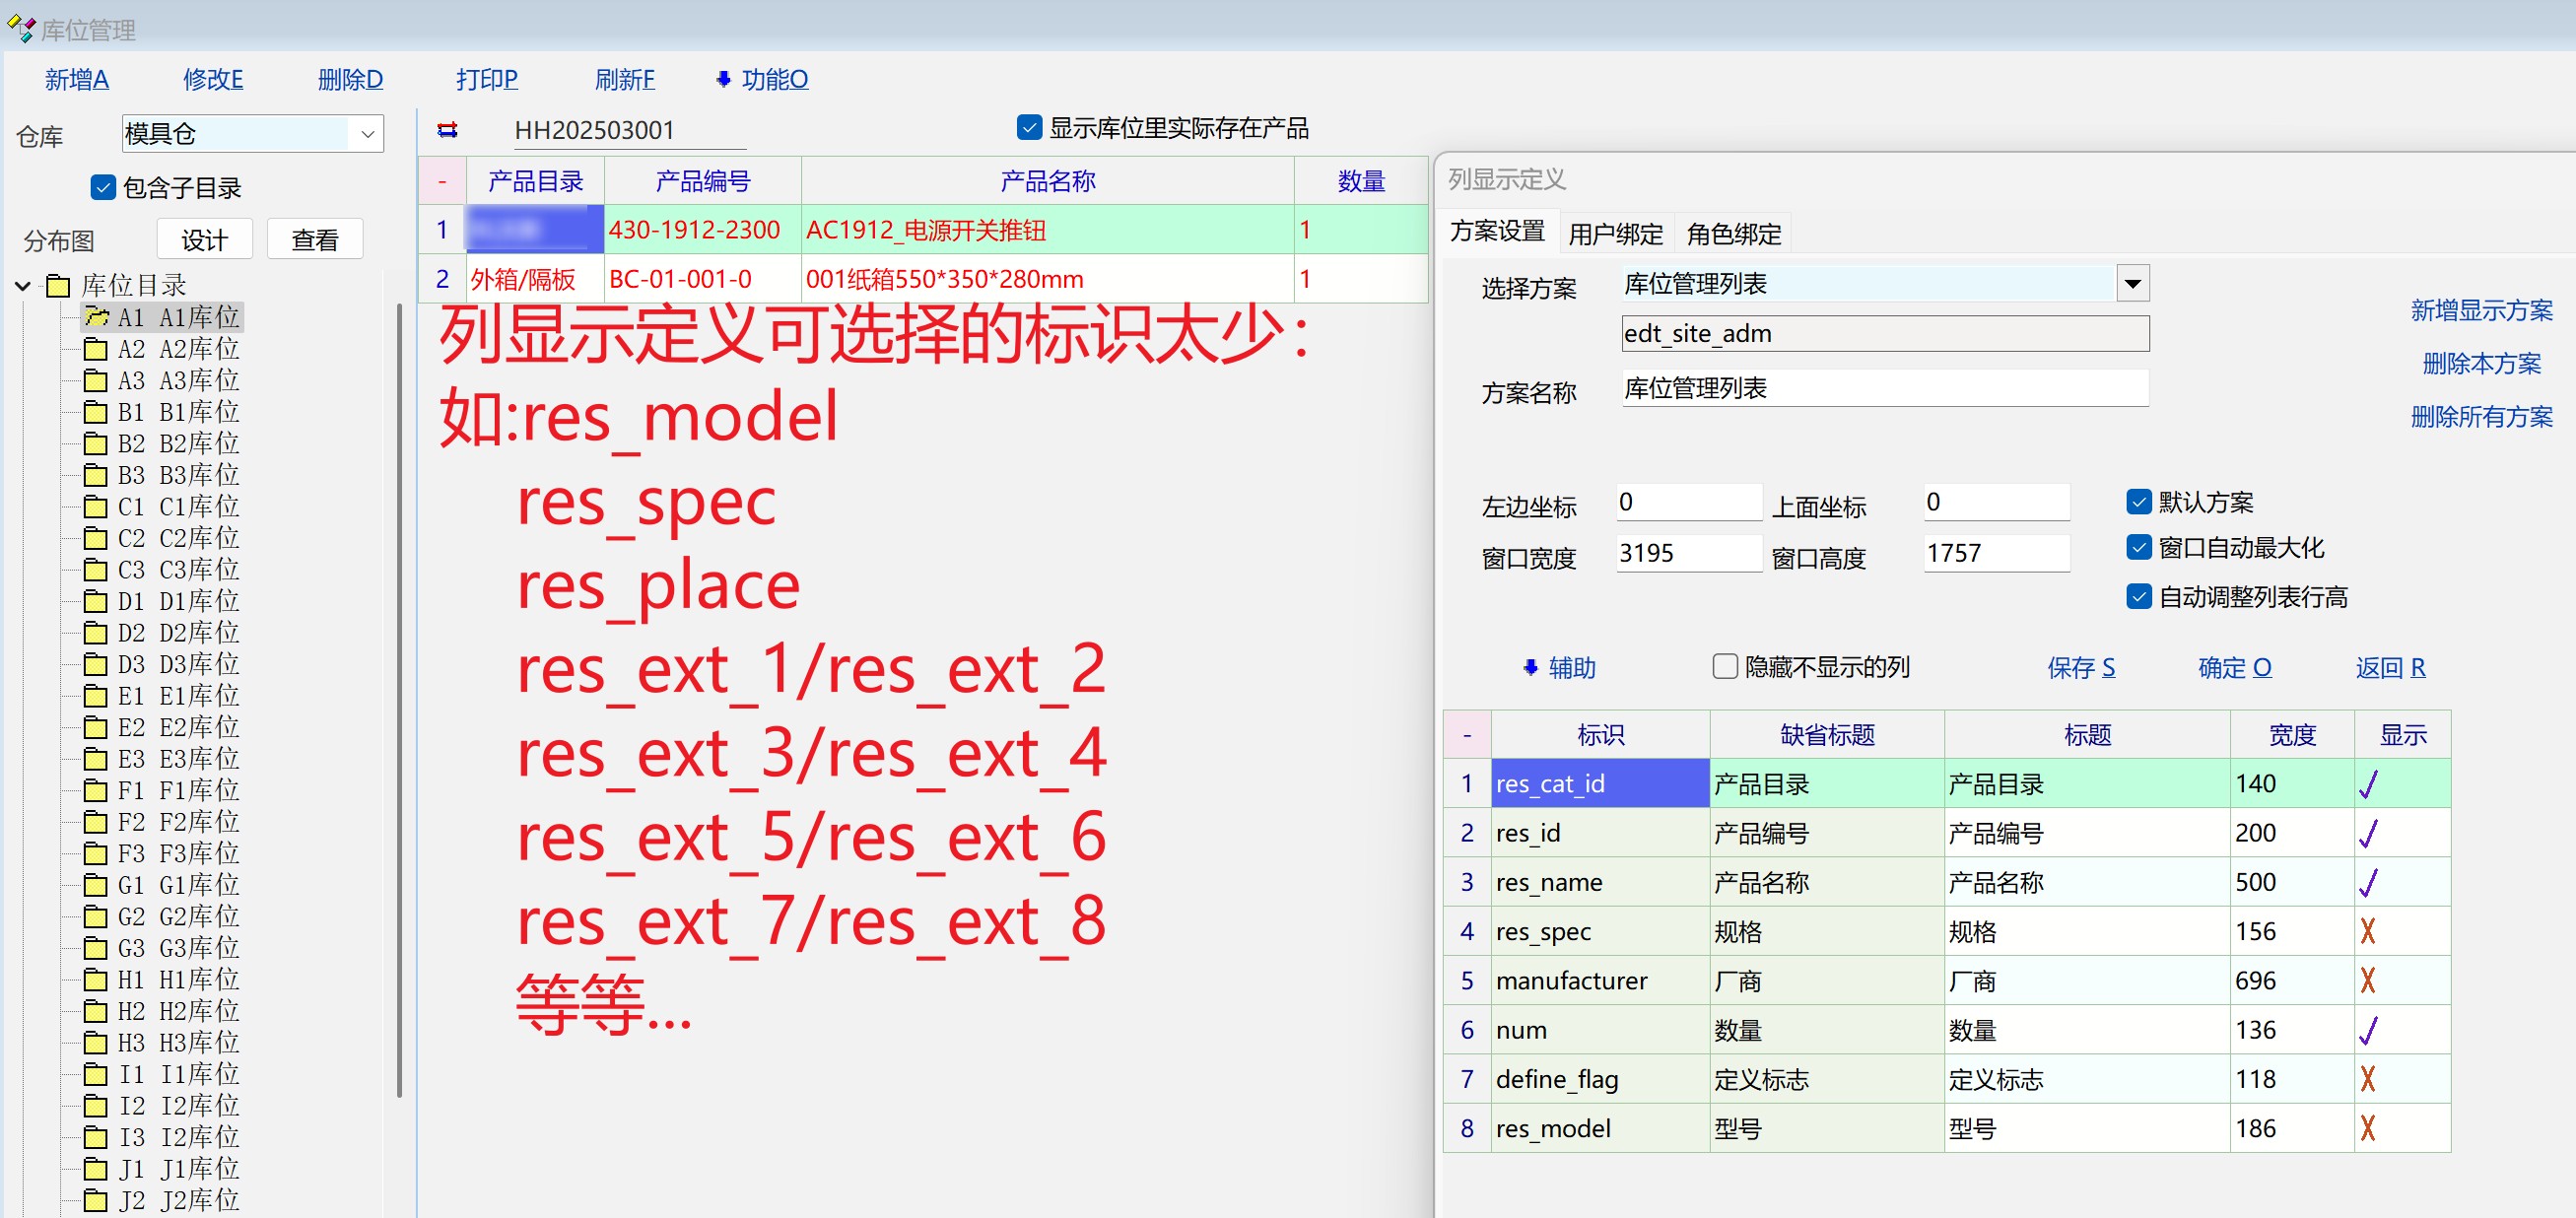
Task: Click the 库位目录 root folder icon
Action: pos(59,286)
